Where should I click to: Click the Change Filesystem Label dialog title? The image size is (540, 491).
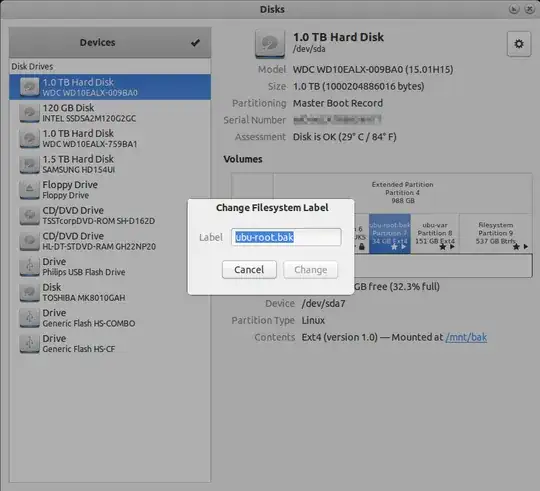click(272, 208)
